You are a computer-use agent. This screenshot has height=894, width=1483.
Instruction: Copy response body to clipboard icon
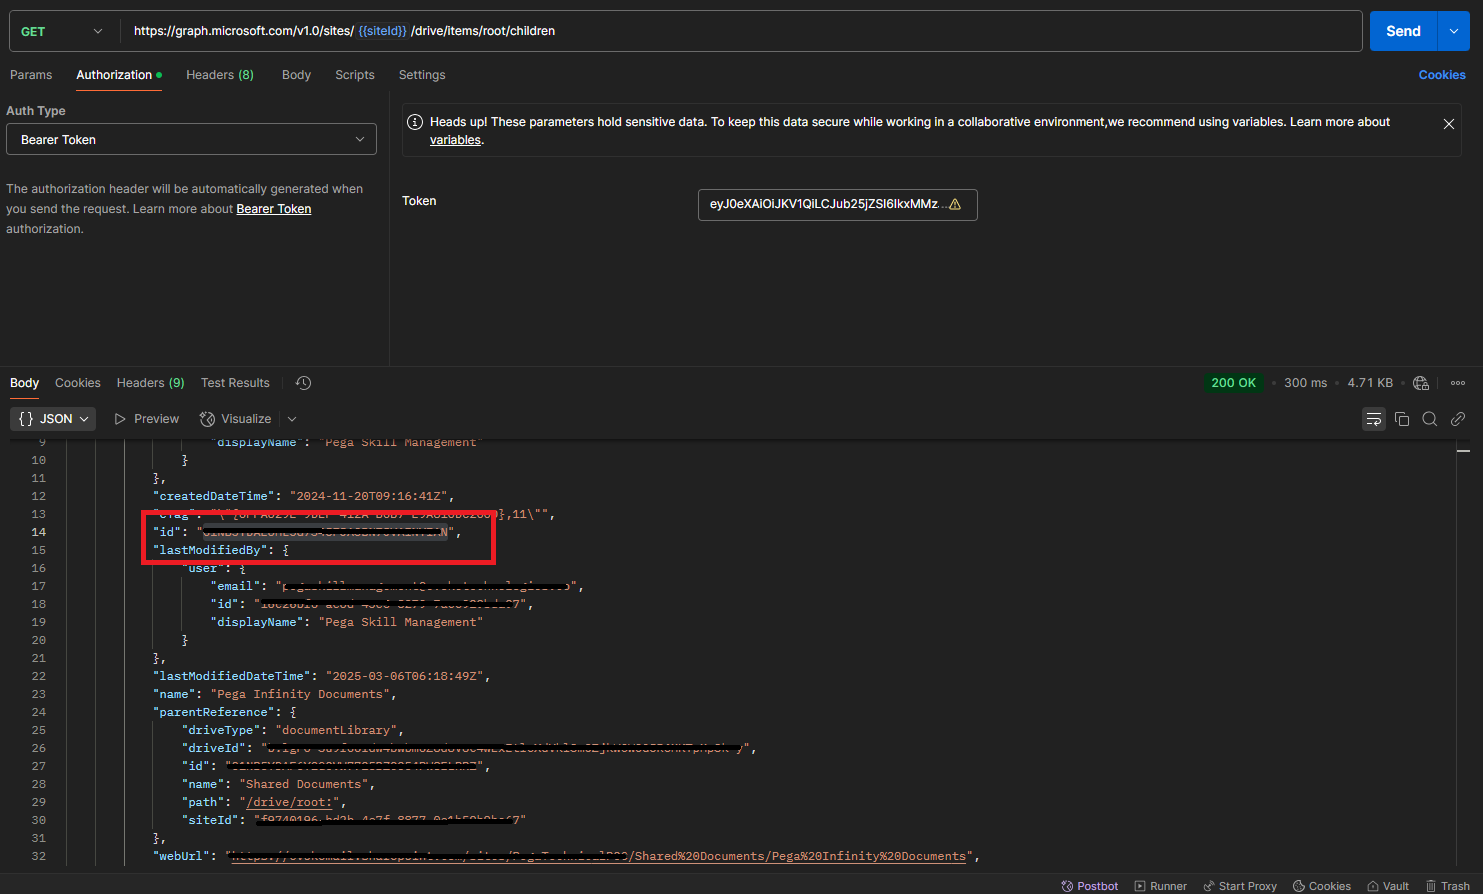pos(1402,419)
